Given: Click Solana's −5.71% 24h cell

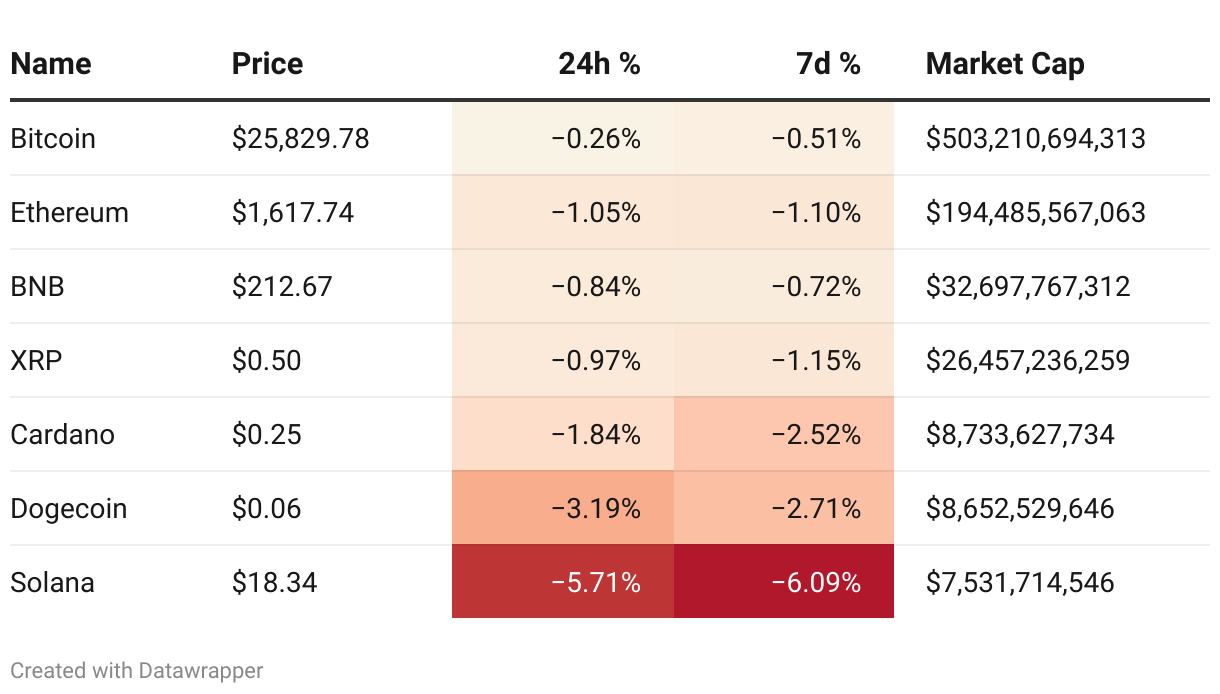Looking at the screenshot, I should point(563,582).
